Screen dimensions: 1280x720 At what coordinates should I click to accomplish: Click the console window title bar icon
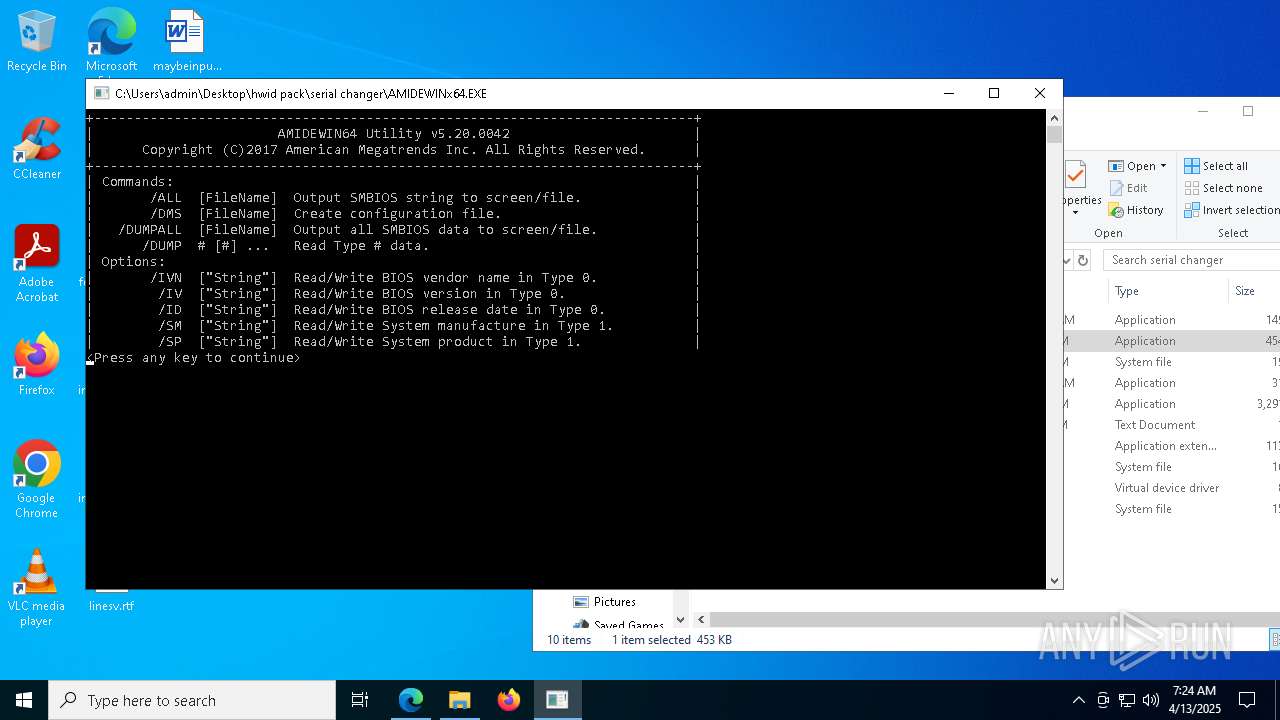click(x=101, y=93)
